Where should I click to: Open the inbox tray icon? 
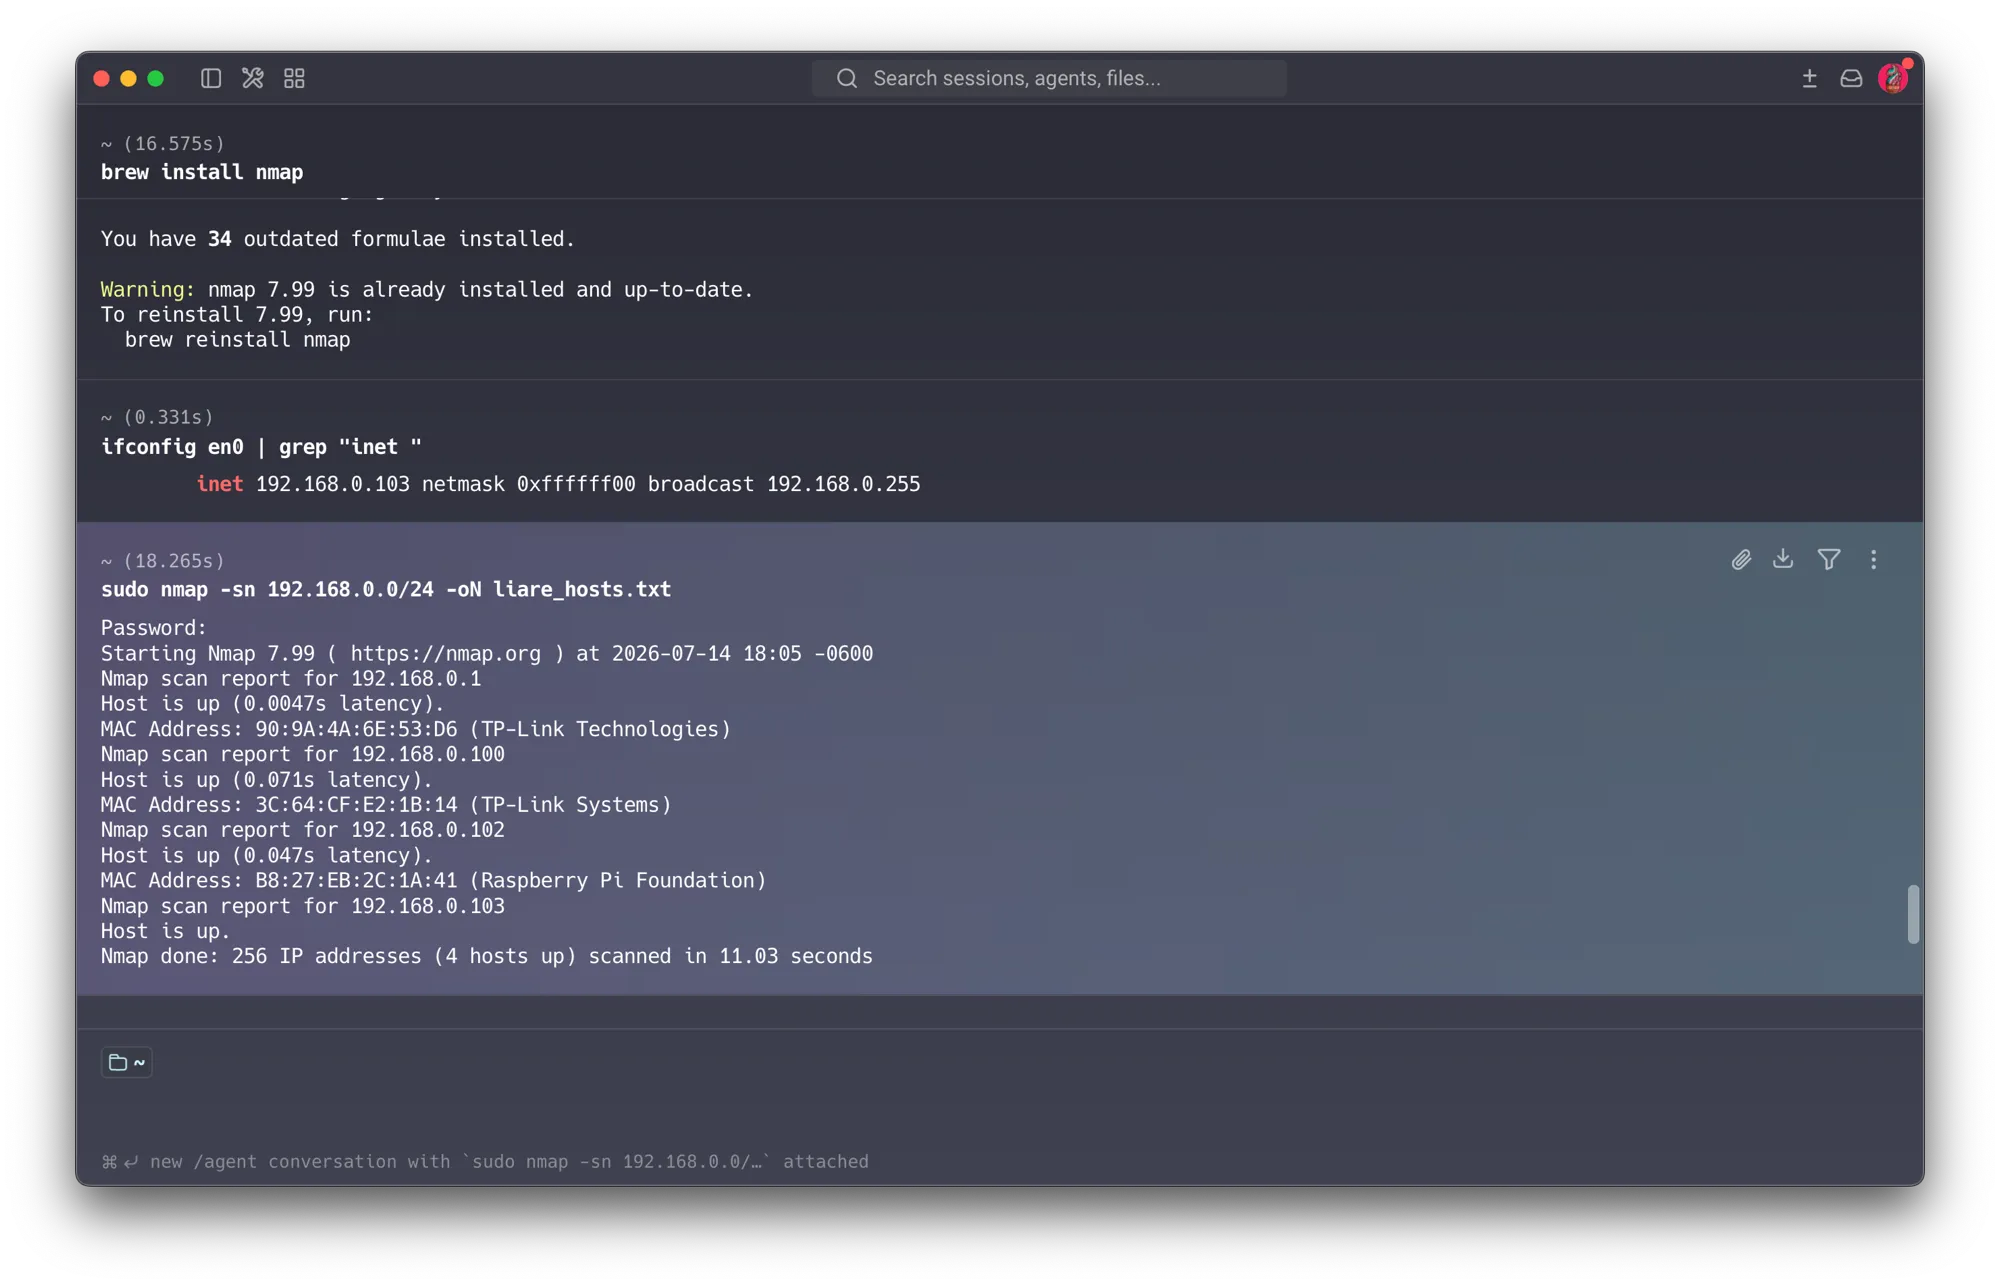1851,78
